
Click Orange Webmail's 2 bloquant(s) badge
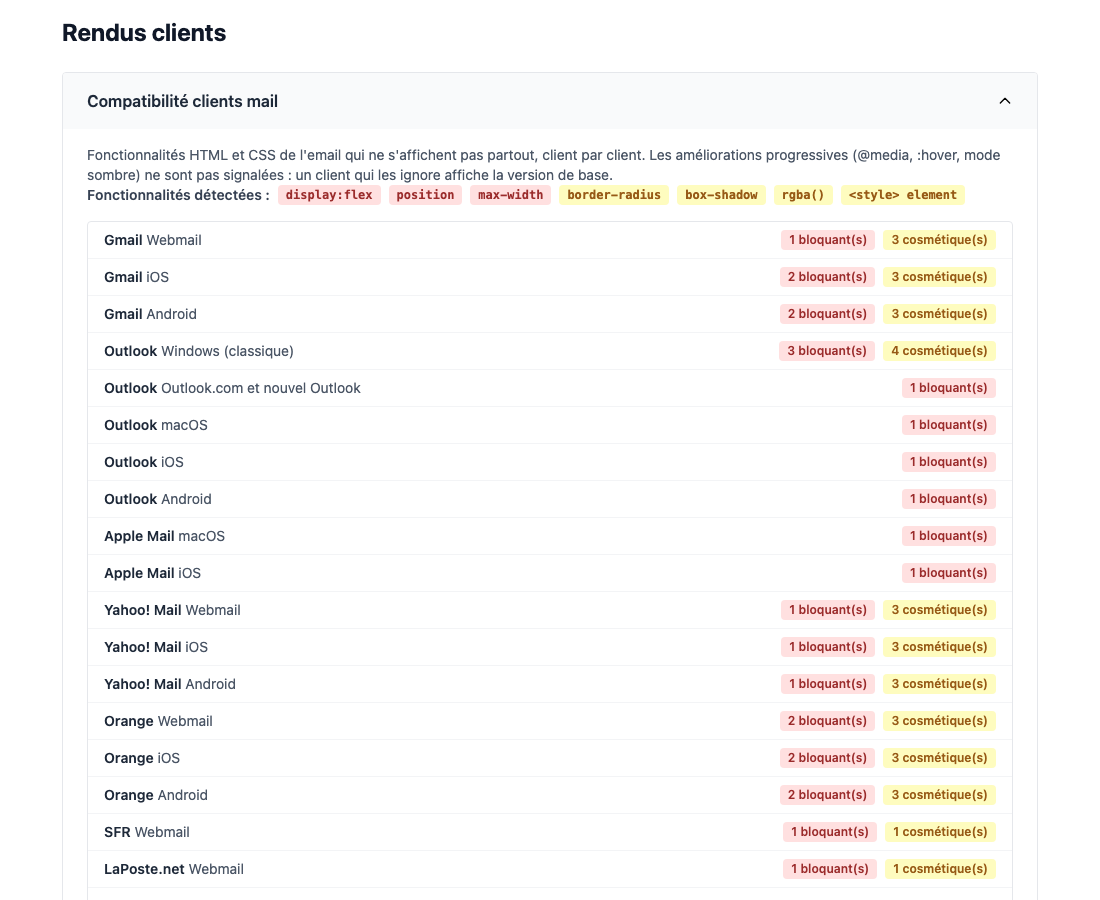[827, 721]
